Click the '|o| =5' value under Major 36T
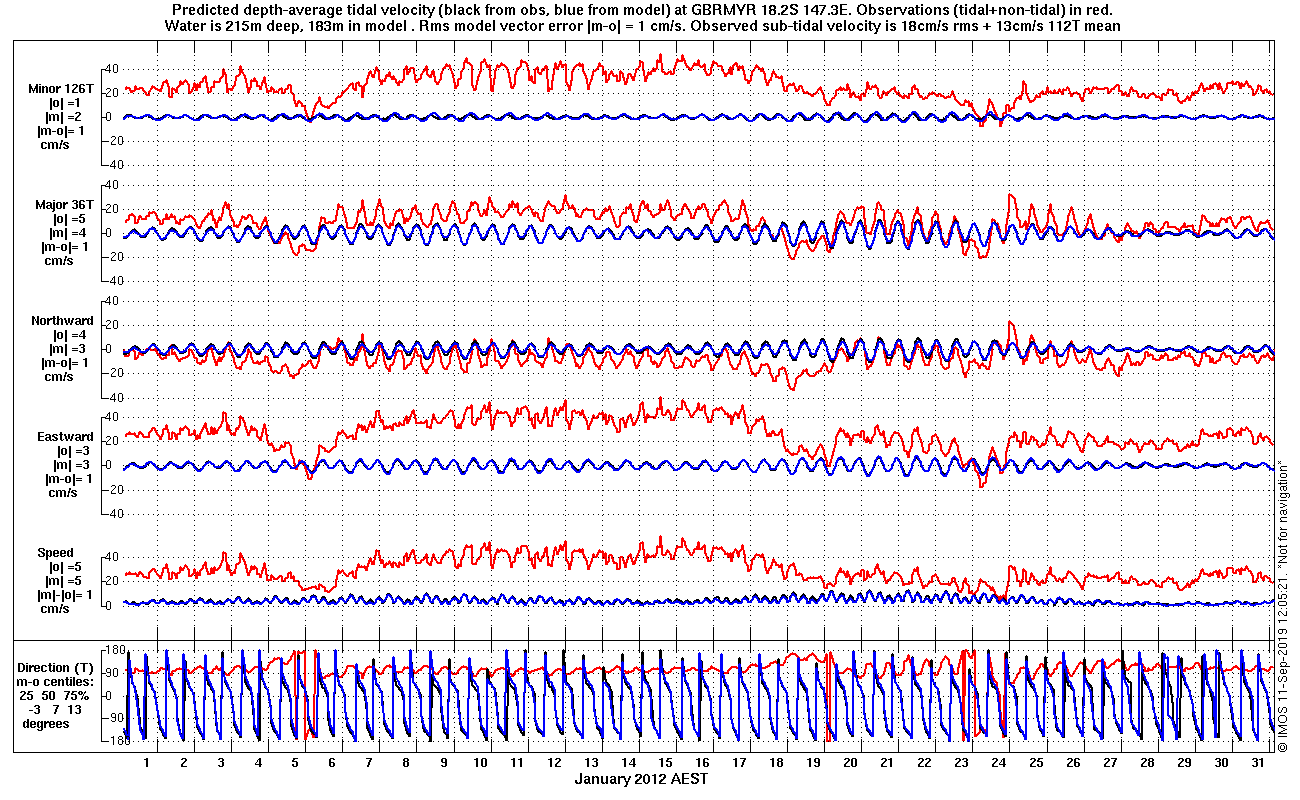The image size is (1300, 800). pos(69,219)
